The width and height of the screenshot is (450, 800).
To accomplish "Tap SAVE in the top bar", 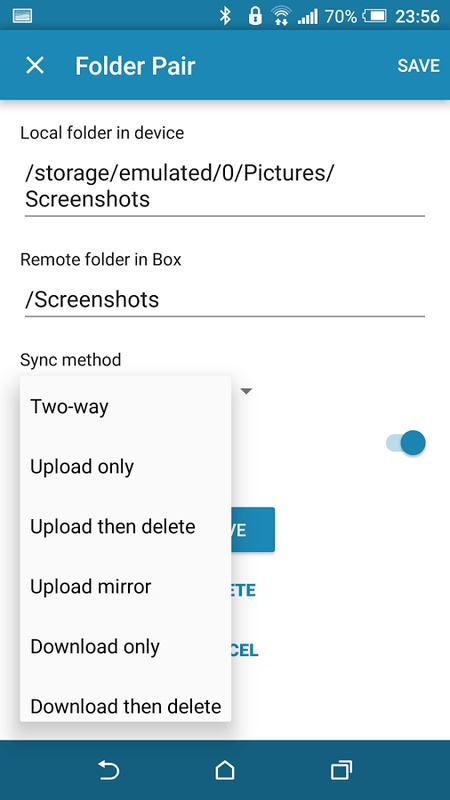I will [418, 65].
